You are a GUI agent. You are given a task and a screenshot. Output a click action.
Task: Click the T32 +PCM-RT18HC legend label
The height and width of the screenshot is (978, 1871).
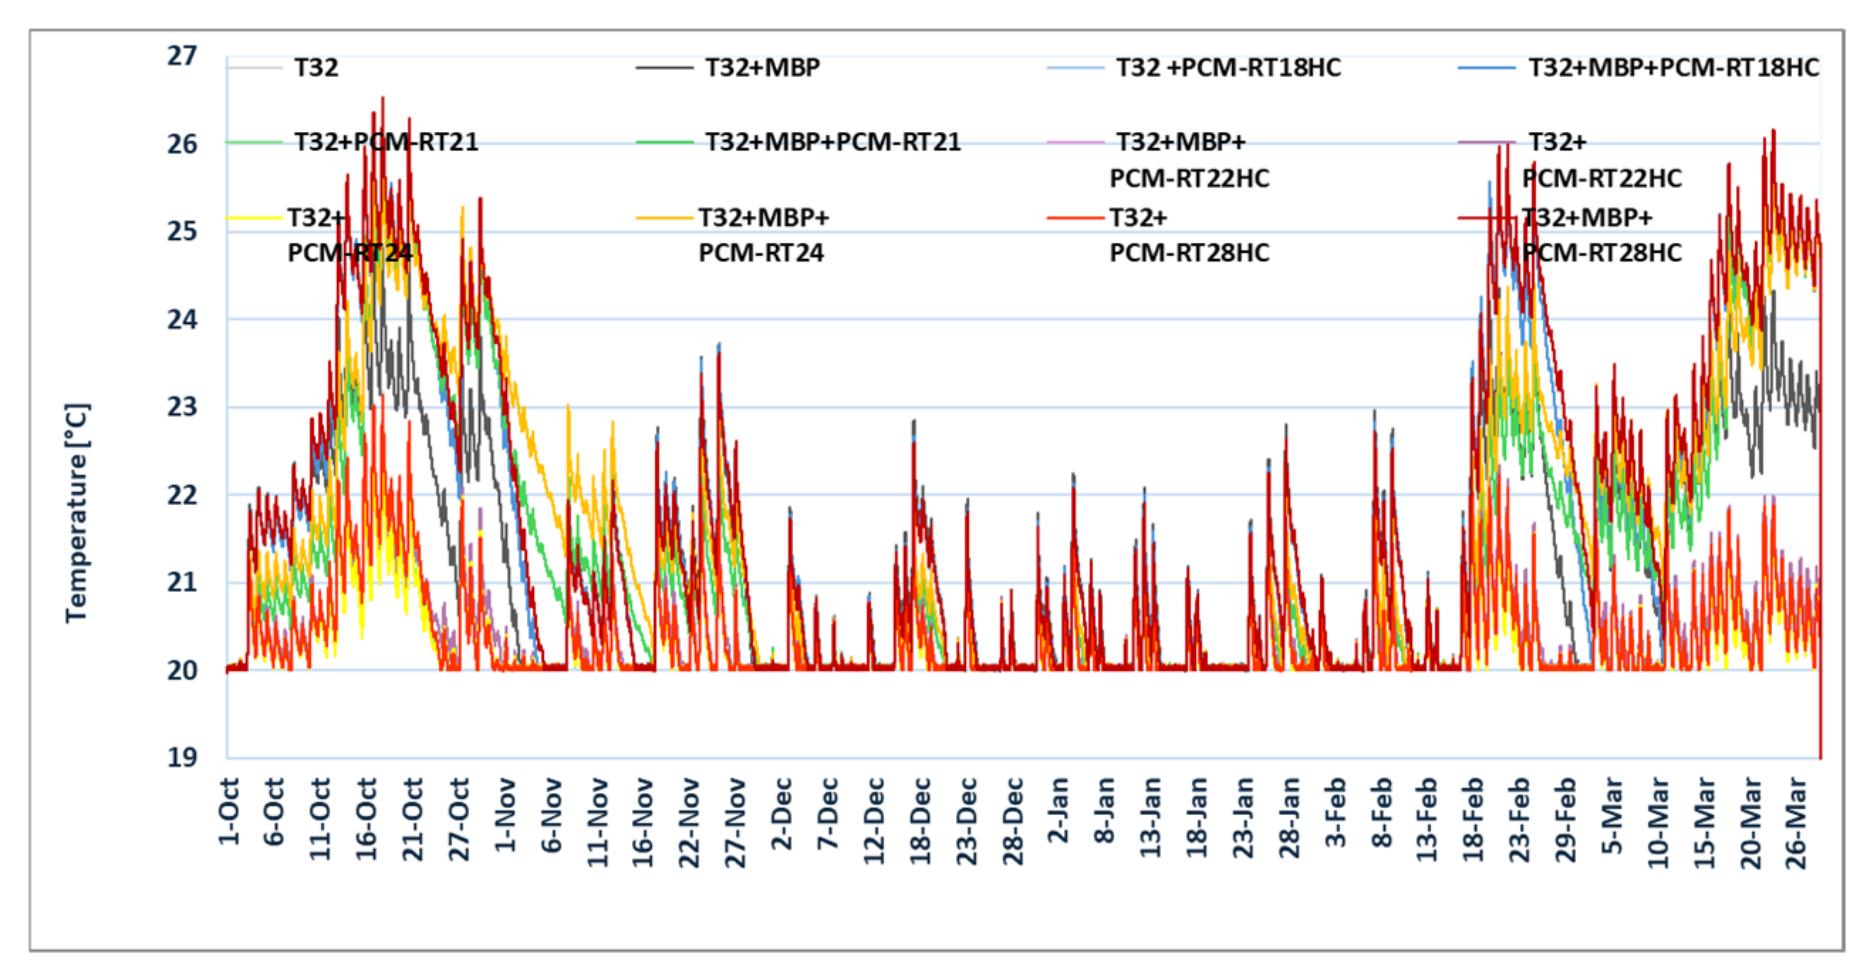[x=1228, y=68]
